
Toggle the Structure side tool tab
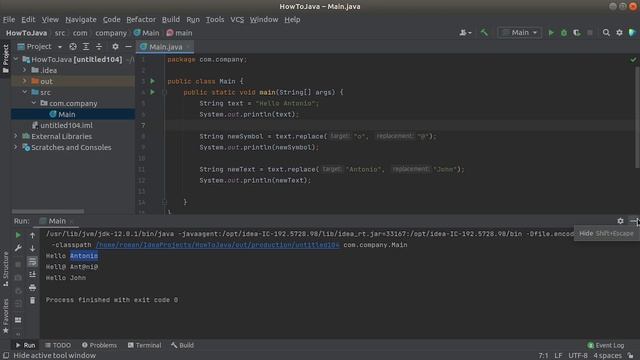pyautogui.click(x=5, y=269)
